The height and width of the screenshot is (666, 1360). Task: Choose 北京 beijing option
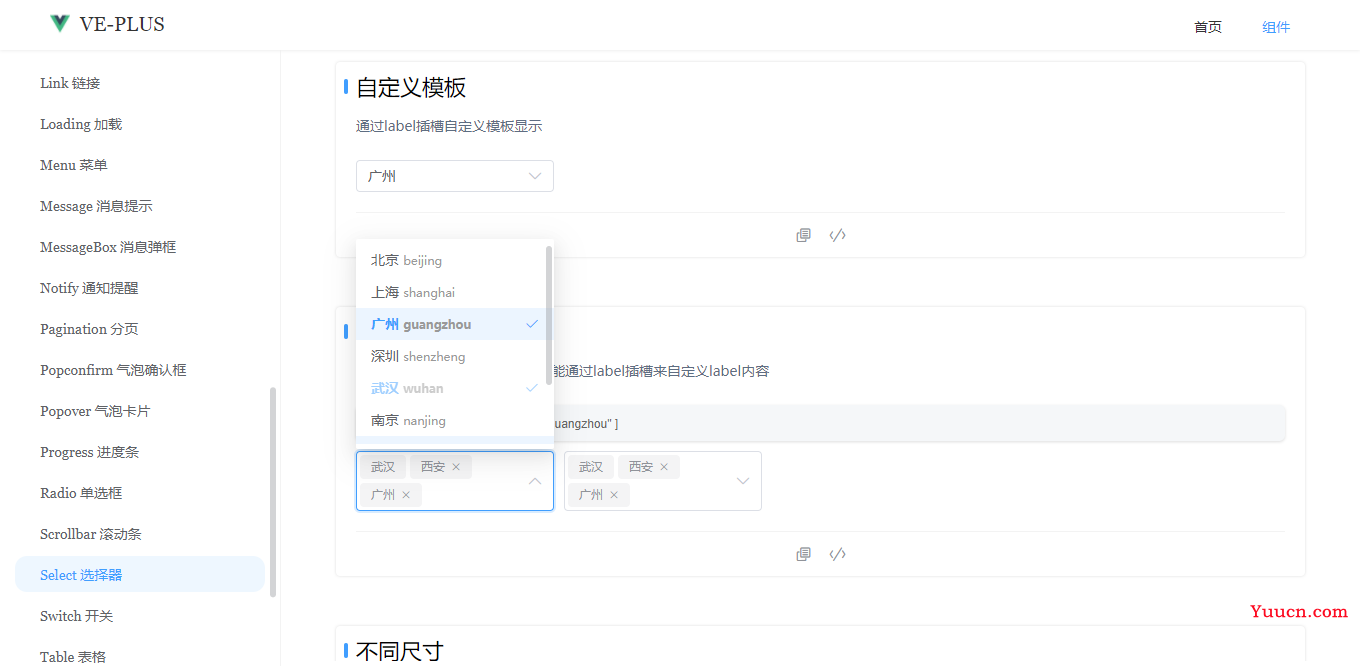[450, 260]
